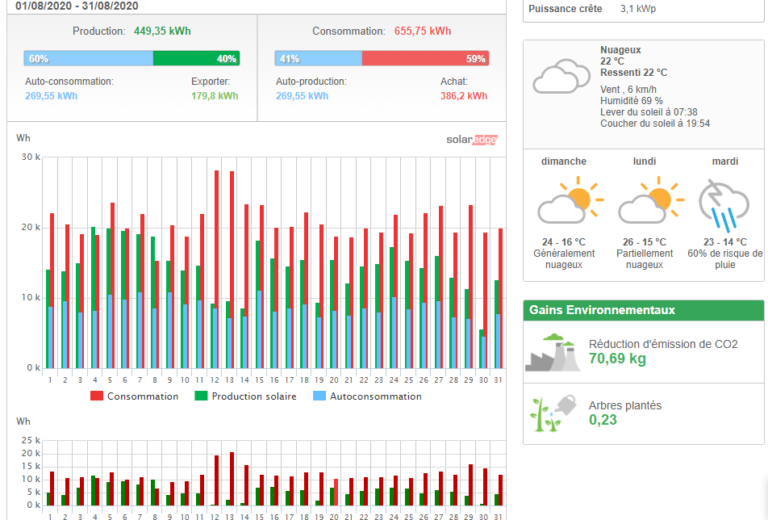
Task: Click mardi thunderstorm rain icon
Action: point(724,205)
